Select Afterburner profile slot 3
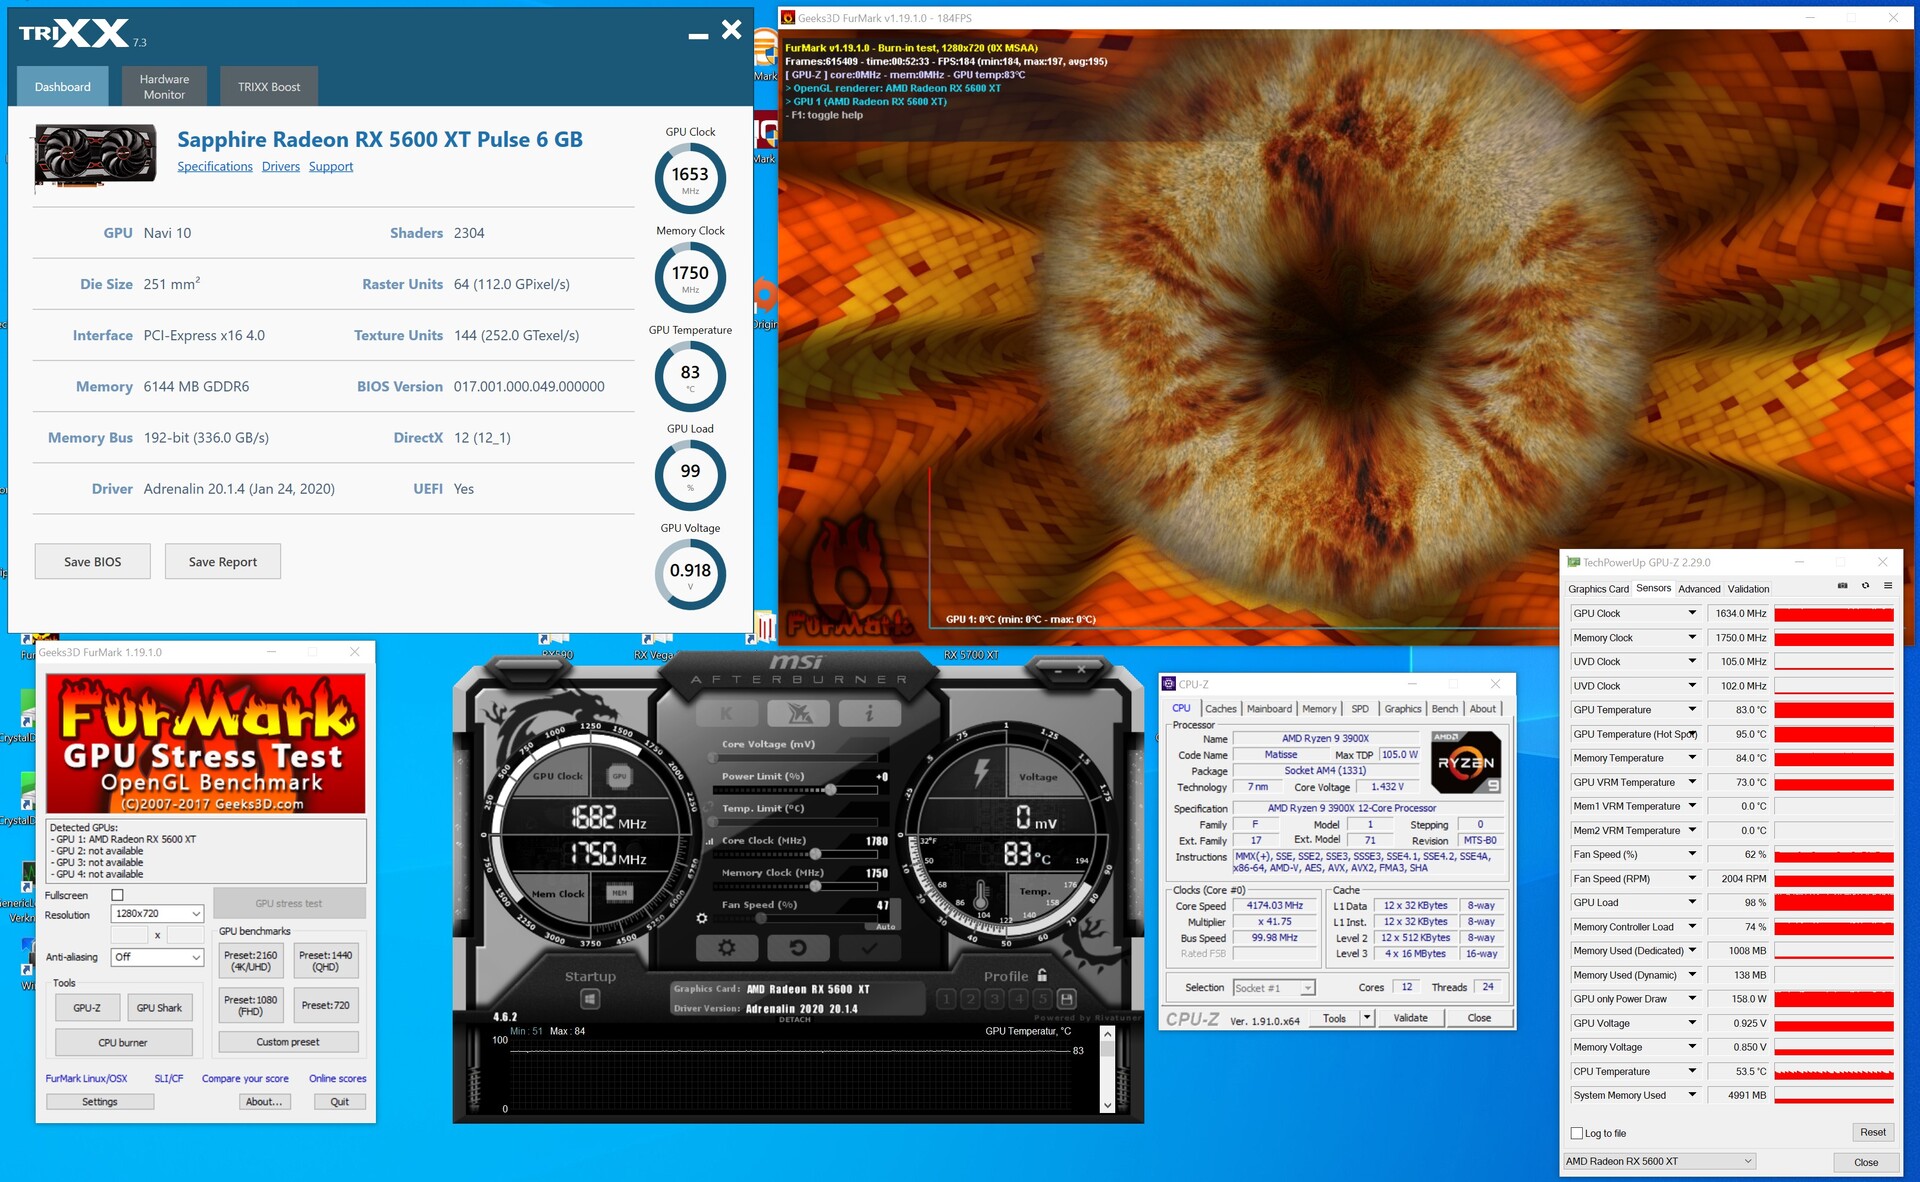The height and width of the screenshot is (1182, 1920). coord(994,999)
